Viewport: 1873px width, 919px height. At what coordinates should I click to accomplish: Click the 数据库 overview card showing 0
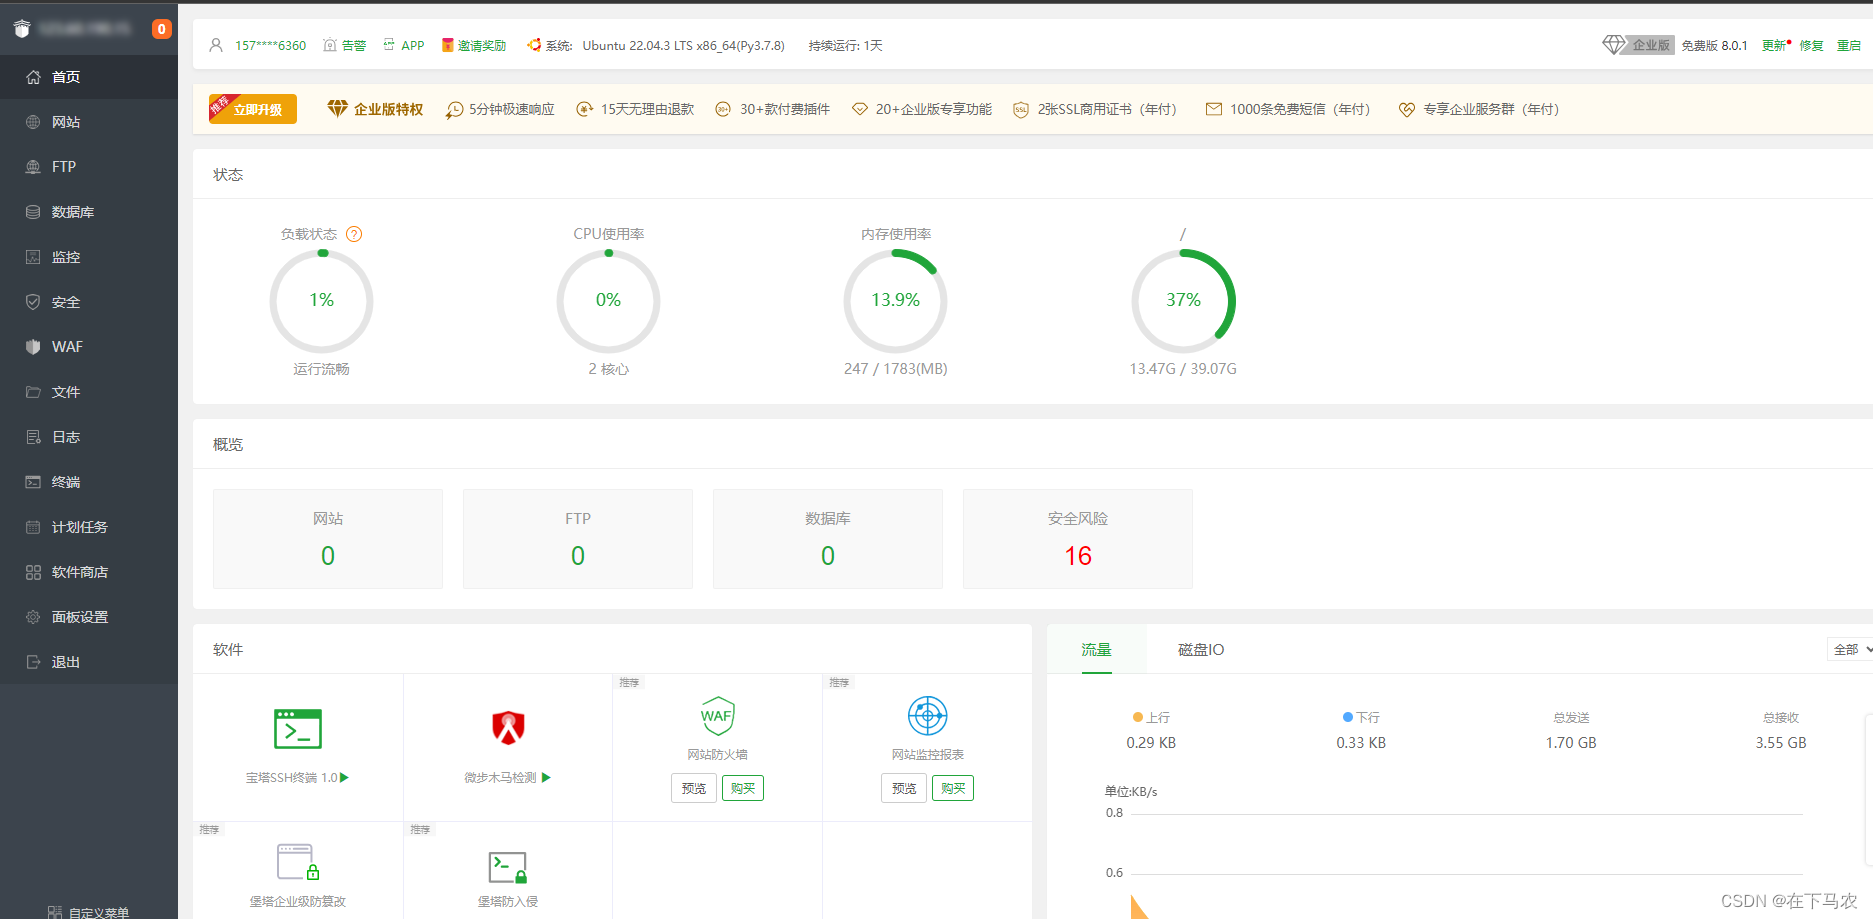click(x=828, y=539)
